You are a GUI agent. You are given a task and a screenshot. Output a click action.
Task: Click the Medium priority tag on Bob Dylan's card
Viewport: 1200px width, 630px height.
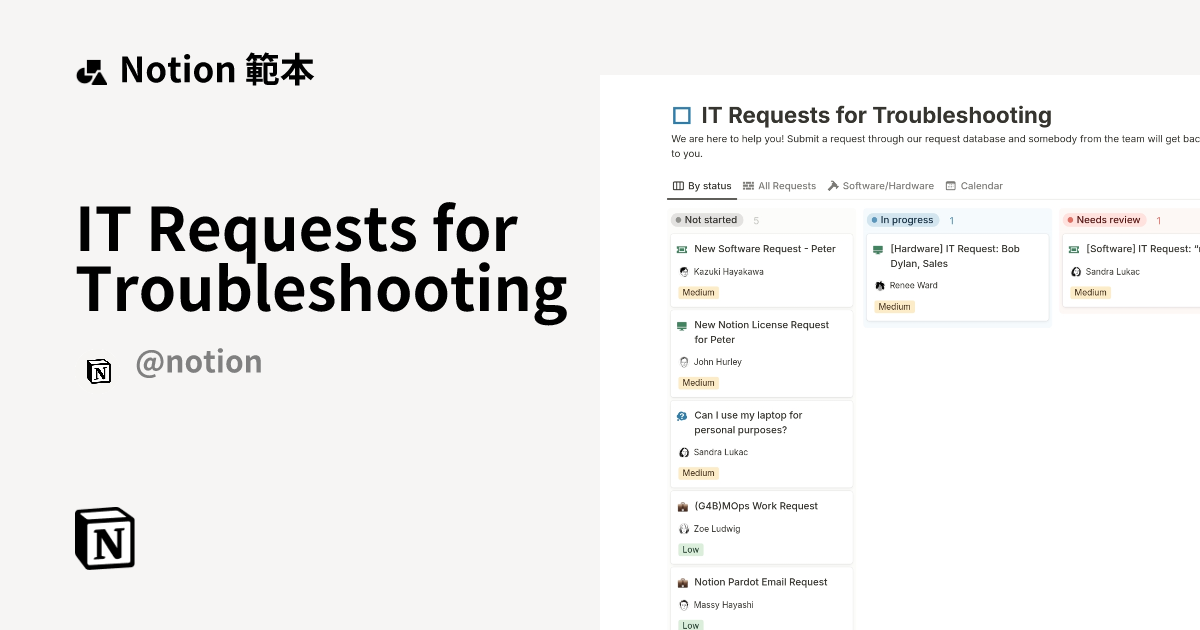(x=894, y=307)
